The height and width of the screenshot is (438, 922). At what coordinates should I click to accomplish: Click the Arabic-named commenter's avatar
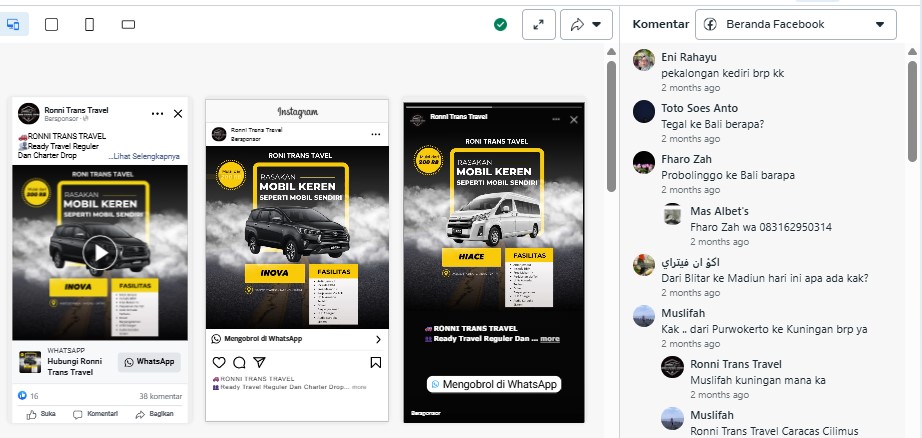644,265
